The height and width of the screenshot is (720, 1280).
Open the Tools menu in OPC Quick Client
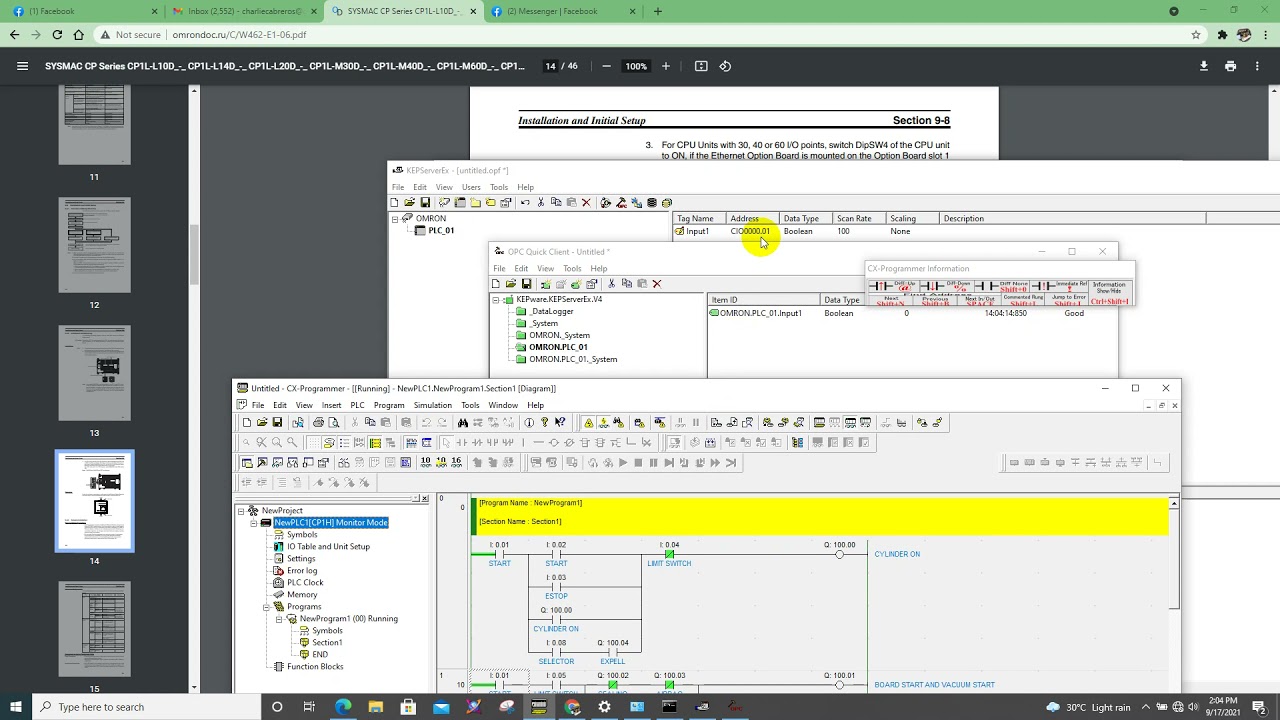[572, 268]
